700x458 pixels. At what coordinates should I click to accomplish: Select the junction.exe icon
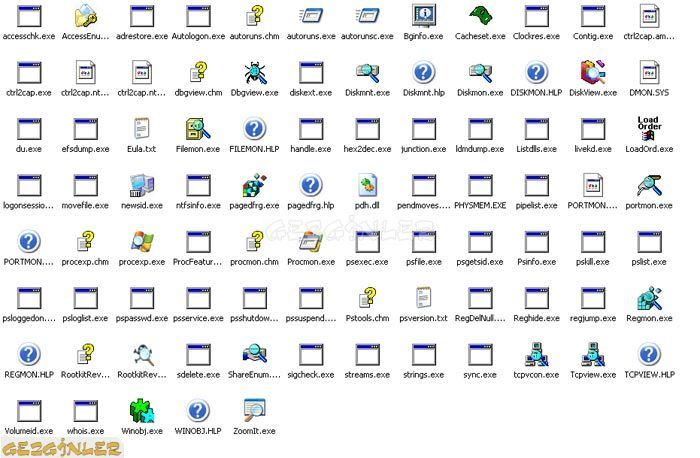coord(424,129)
